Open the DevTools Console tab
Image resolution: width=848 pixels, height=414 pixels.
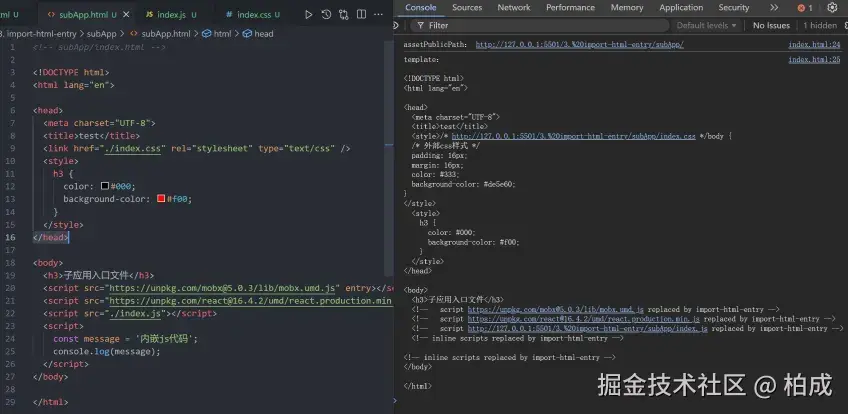click(x=421, y=8)
